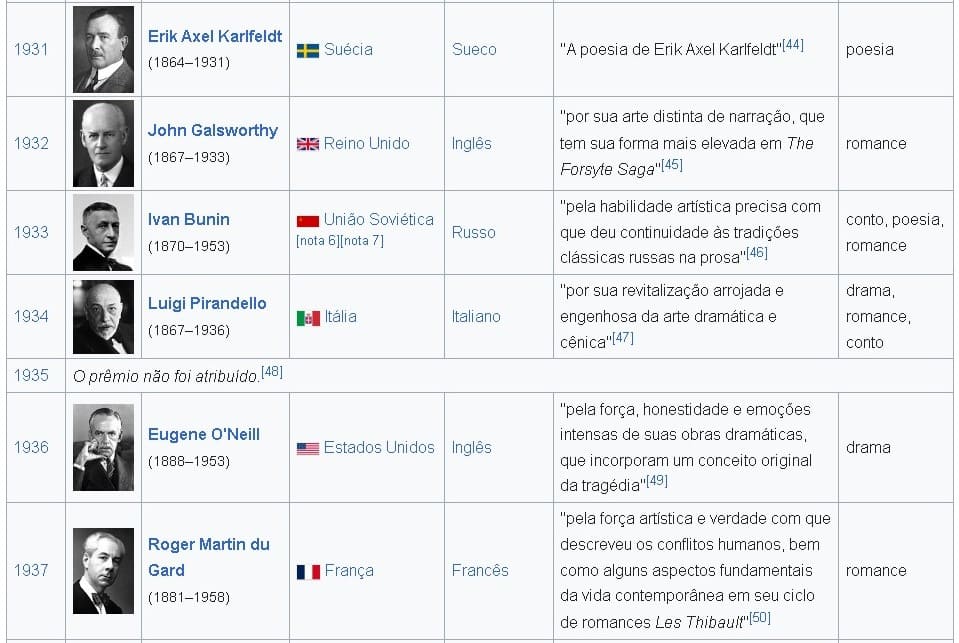Screen dimensions: 959x643
Task: Click the United States flag icon
Action: click(307, 448)
